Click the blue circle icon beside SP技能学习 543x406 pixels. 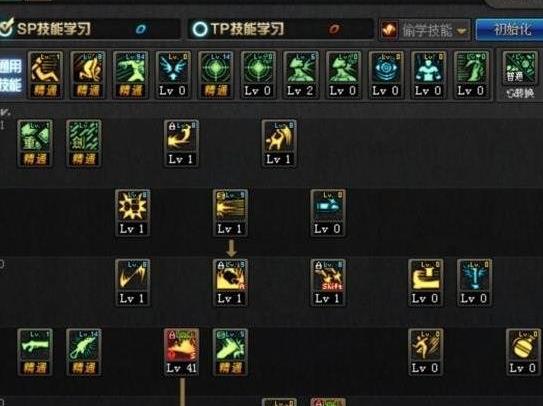141,29
